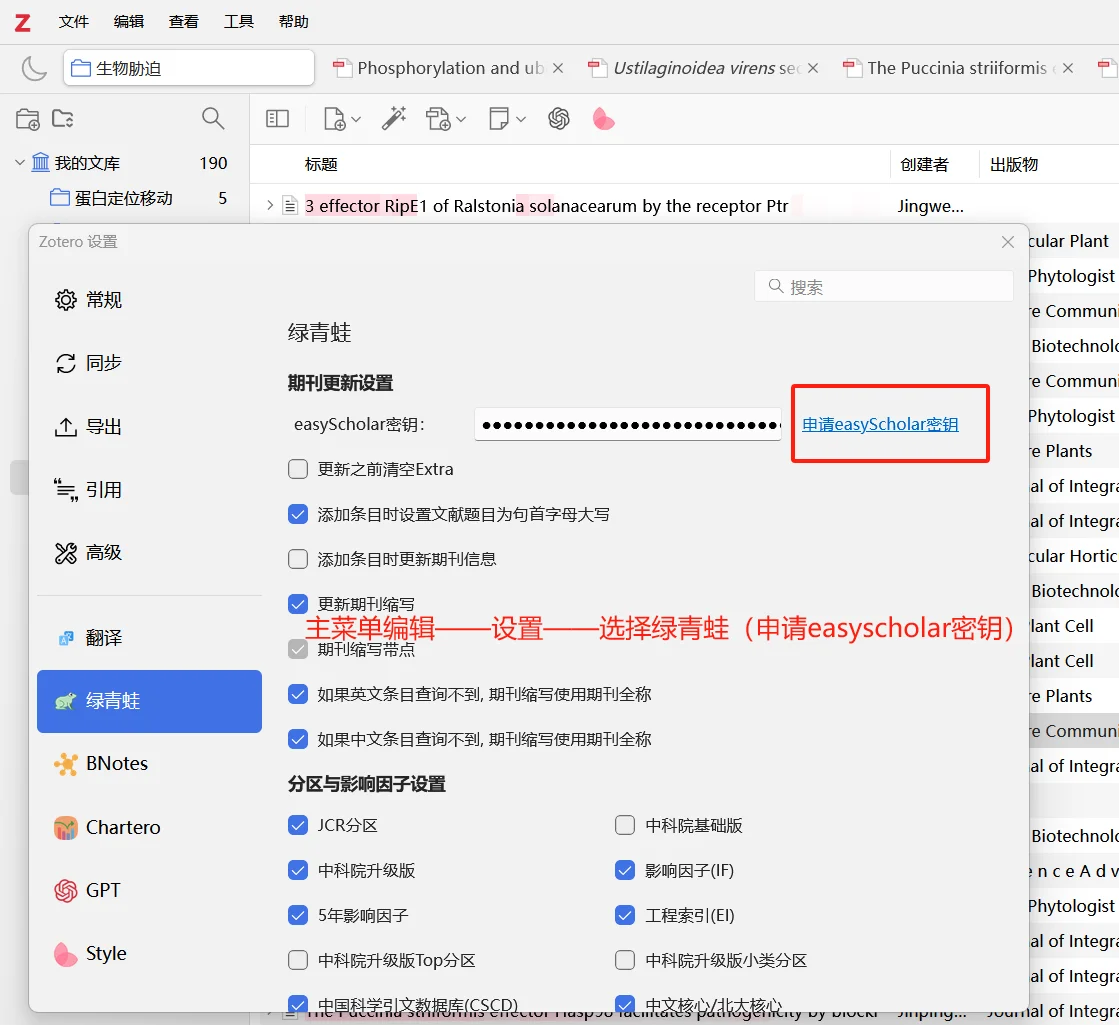This screenshot has width=1119, height=1025.
Task: Click the easyScholar密钥 password field
Action: (x=628, y=424)
